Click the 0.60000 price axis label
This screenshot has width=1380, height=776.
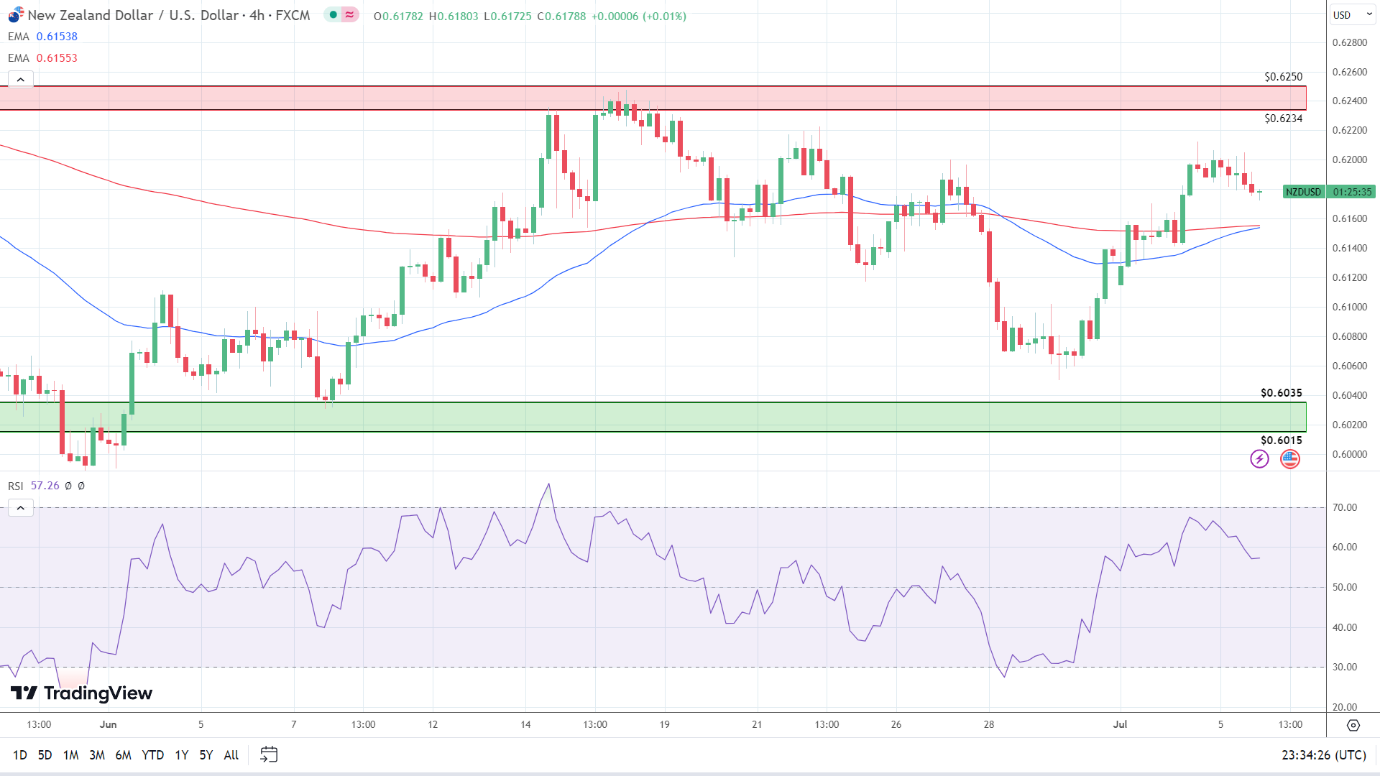pyautogui.click(x=1351, y=454)
